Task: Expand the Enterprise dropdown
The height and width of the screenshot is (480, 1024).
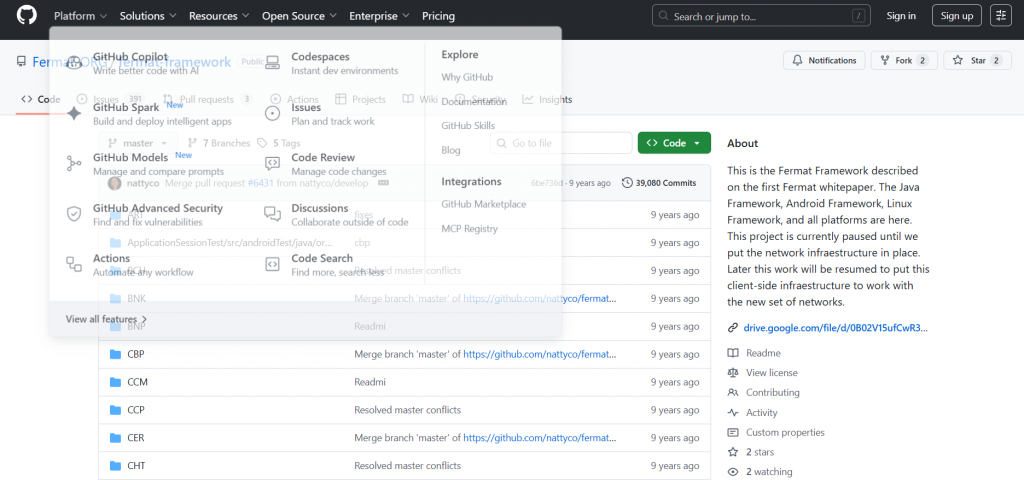Action: tap(379, 16)
